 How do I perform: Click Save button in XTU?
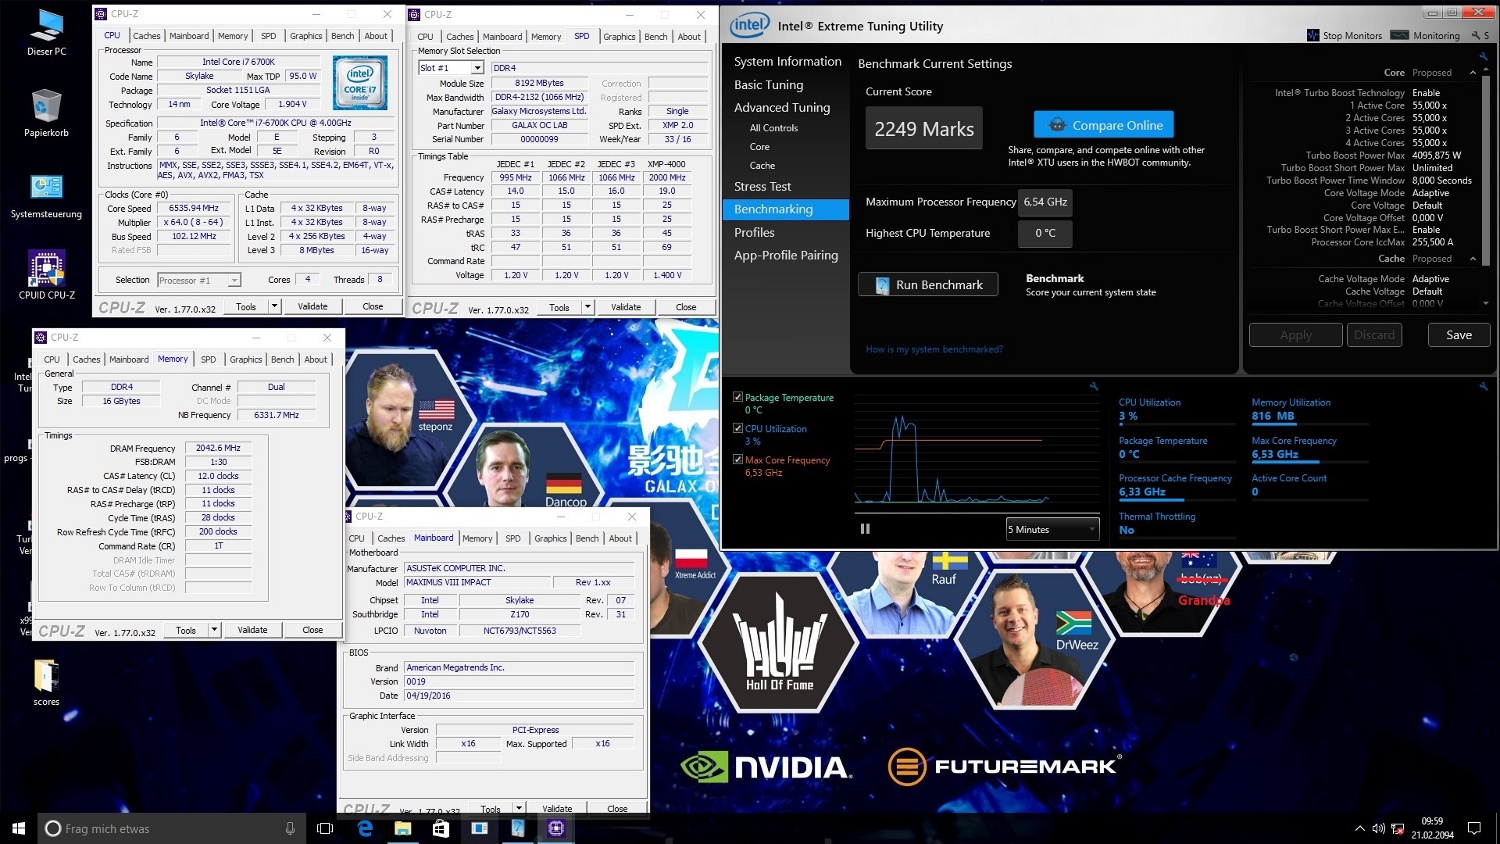(x=1458, y=335)
